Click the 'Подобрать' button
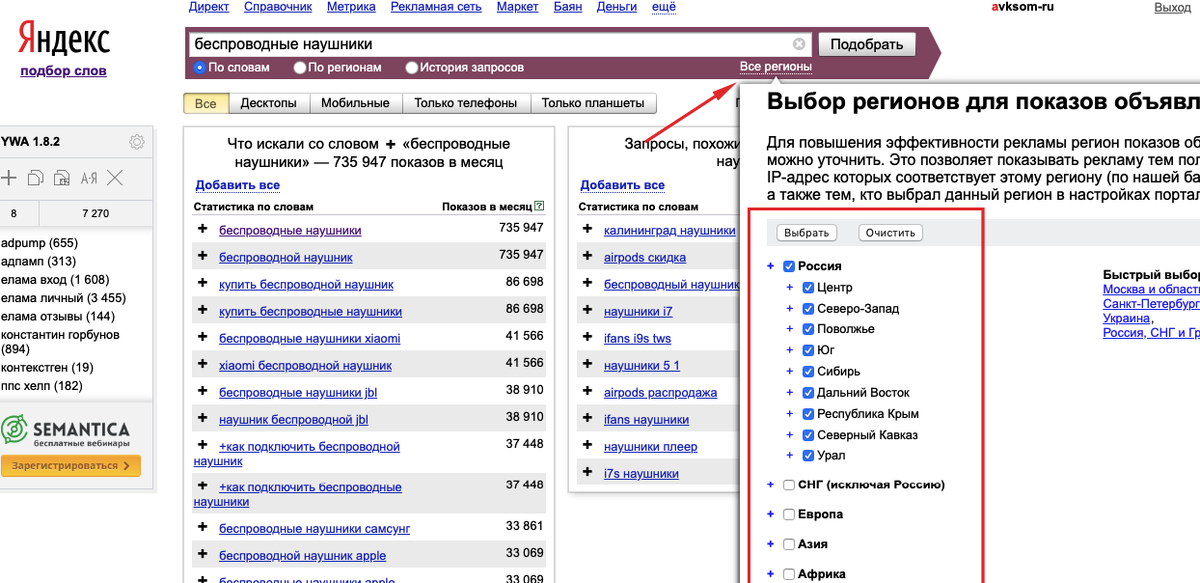The width and height of the screenshot is (1200, 583). pos(867,44)
